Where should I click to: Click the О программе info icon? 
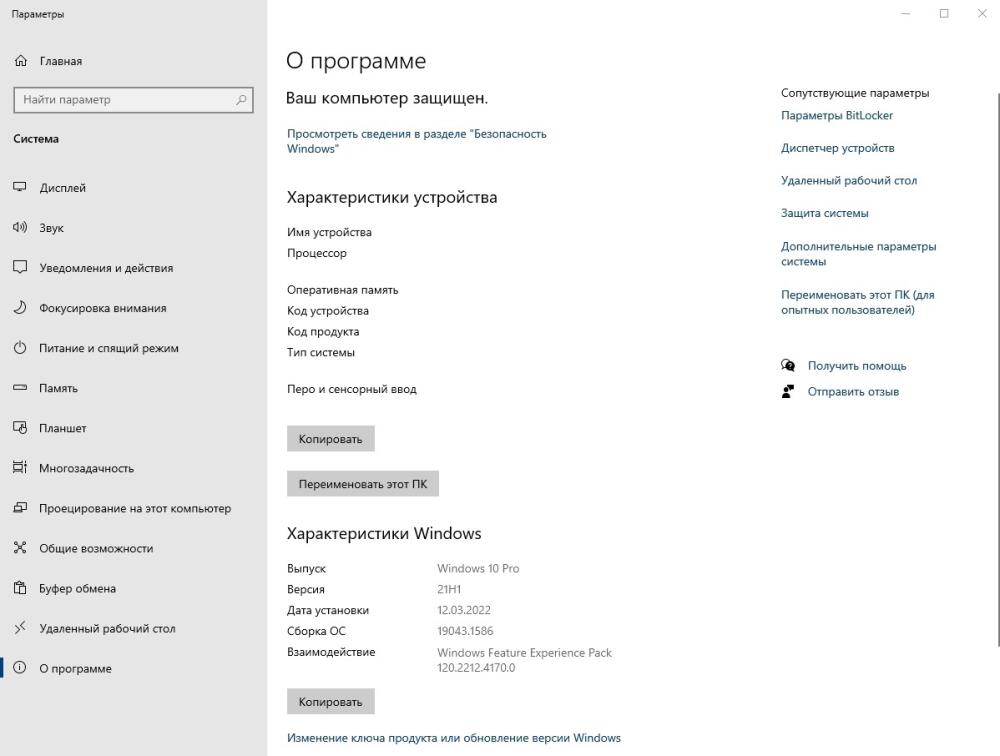(x=20, y=668)
